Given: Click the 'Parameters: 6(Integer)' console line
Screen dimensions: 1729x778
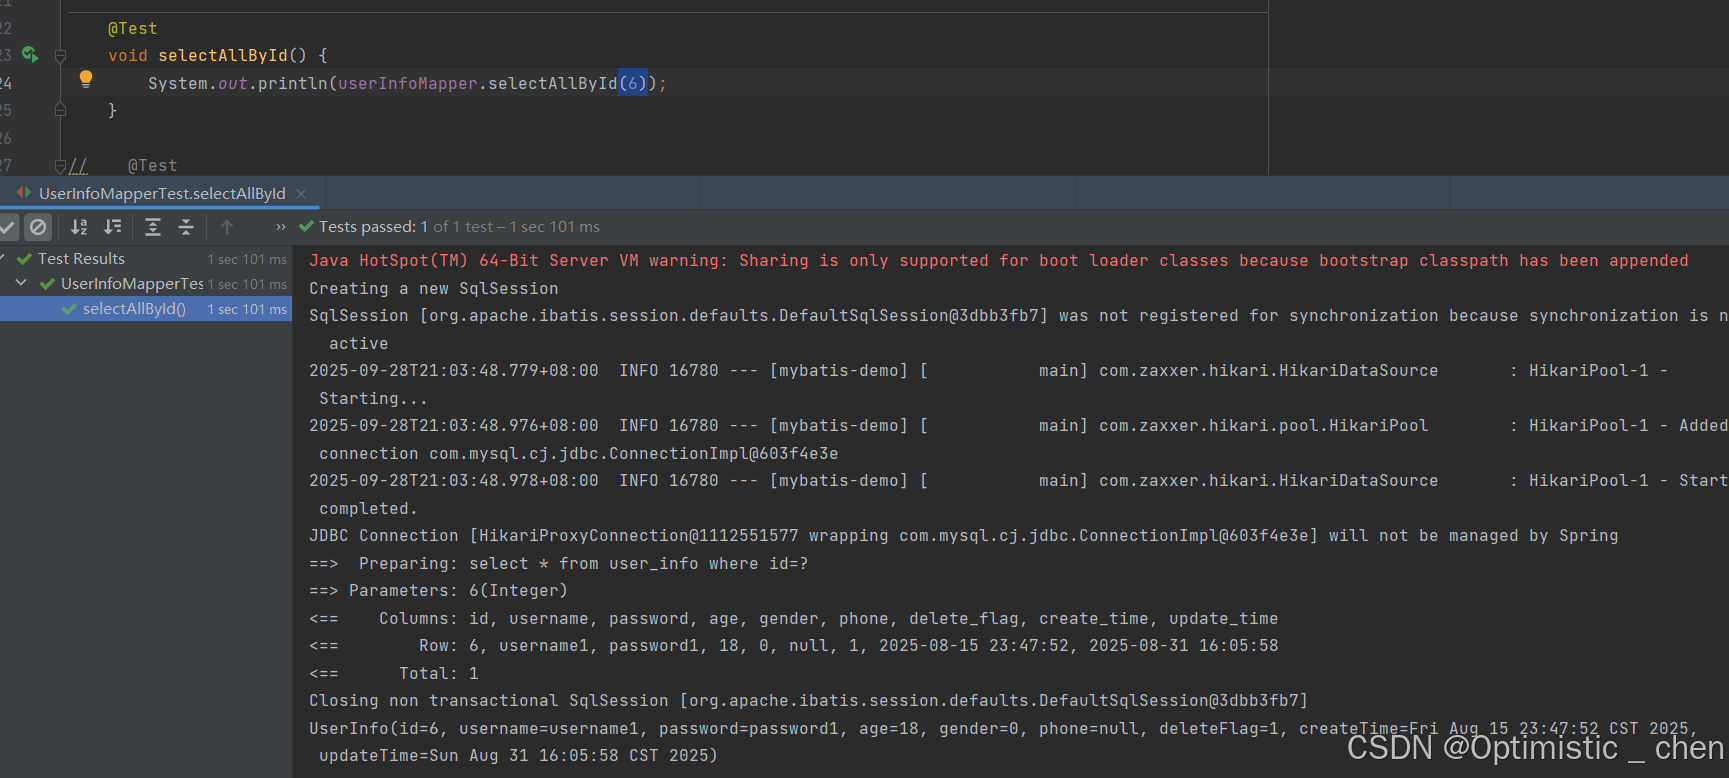Looking at the screenshot, I should tap(439, 591).
